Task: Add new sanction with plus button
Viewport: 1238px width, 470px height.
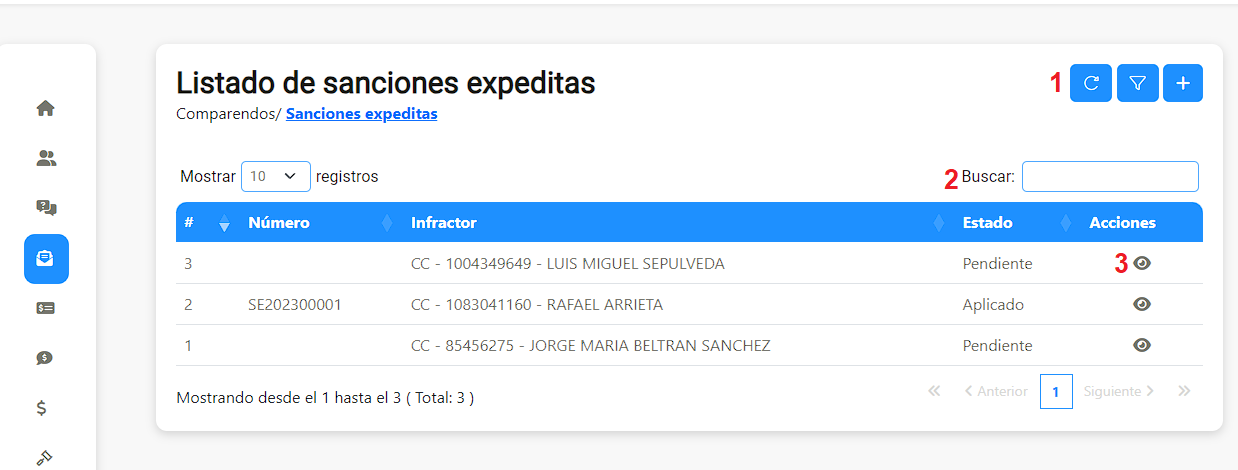Action: [x=1183, y=84]
